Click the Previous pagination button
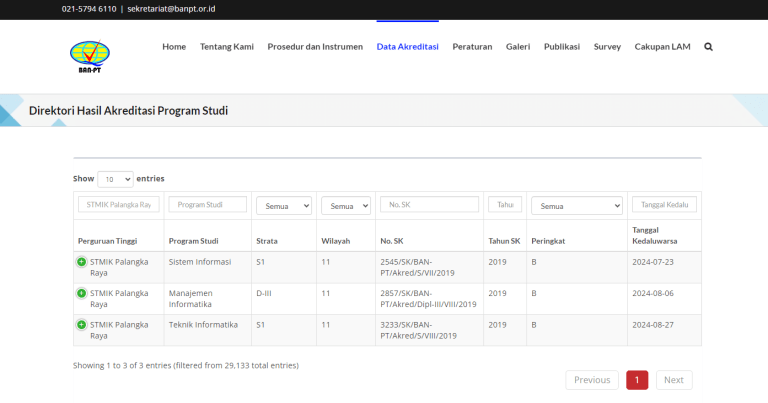 [592, 380]
